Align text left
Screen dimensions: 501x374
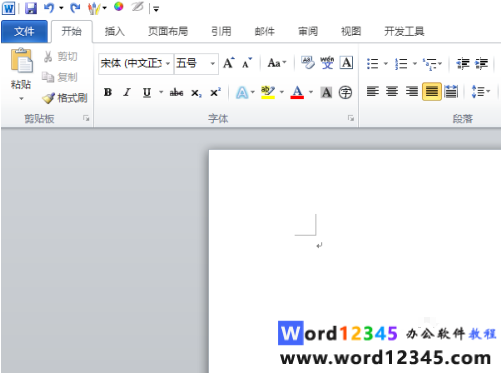tap(373, 91)
